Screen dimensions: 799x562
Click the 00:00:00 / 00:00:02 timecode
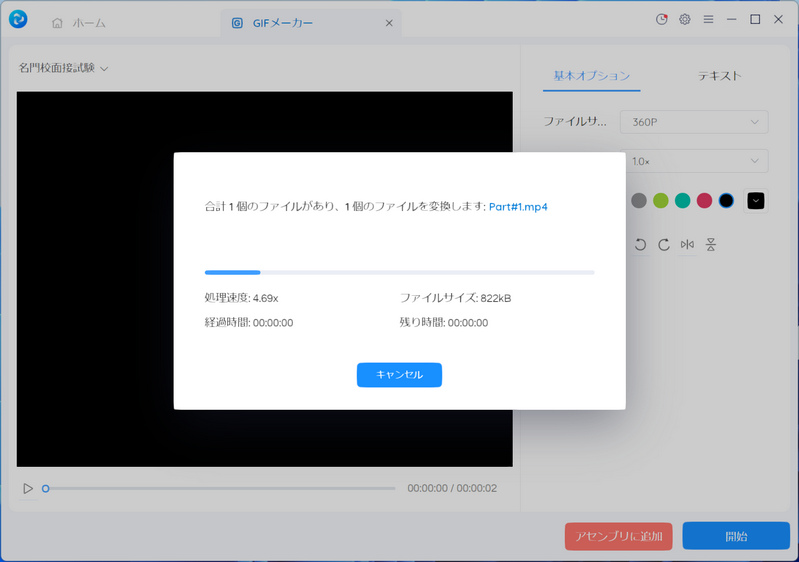(x=452, y=488)
